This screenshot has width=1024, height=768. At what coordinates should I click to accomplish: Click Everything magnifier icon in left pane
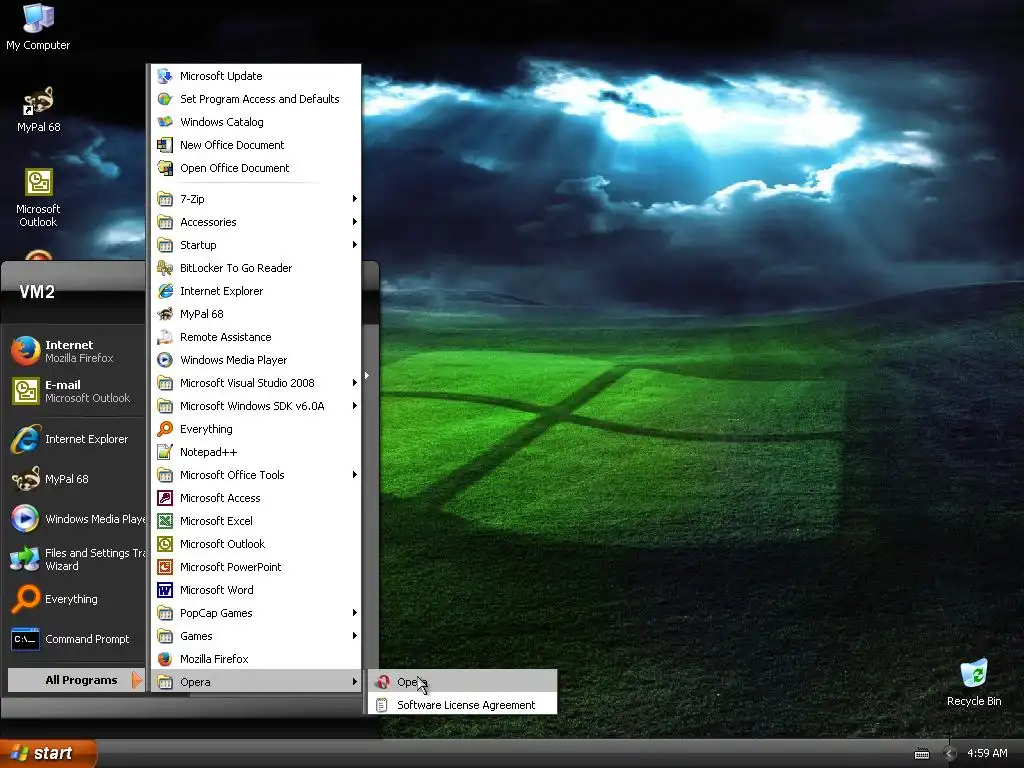(25, 599)
